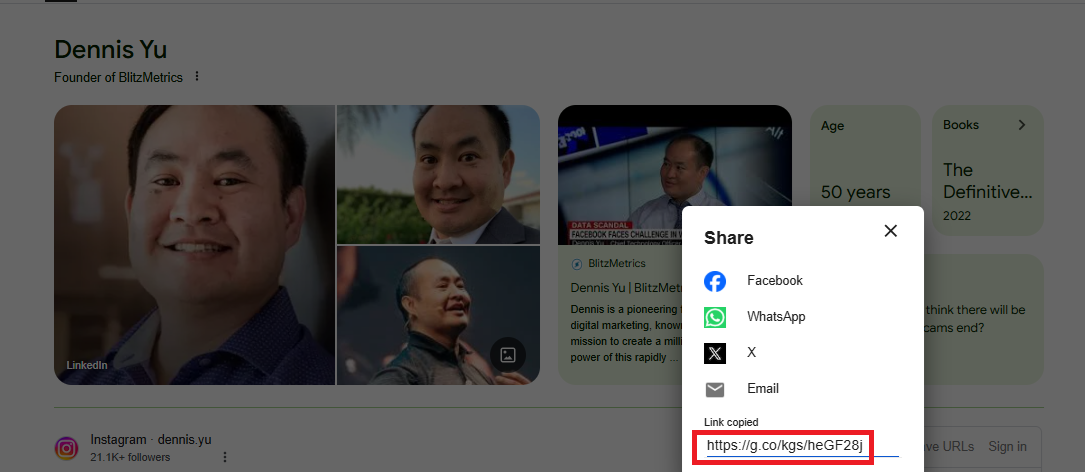This screenshot has width=1085, height=472.
Task: Click the LinkedIn caption on main photo
Action: tap(87, 365)
